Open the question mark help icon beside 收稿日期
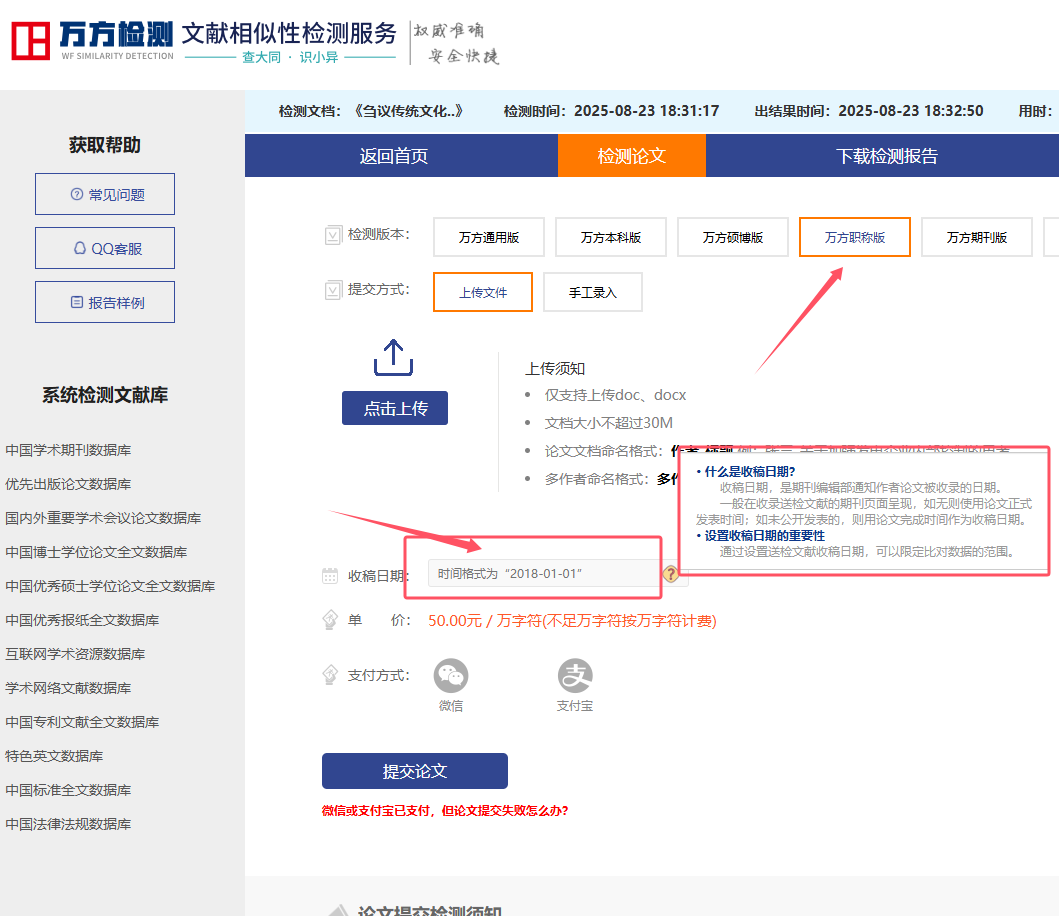Image resolution: width=1059 pixels, height=916 pixels. (671, 574)
